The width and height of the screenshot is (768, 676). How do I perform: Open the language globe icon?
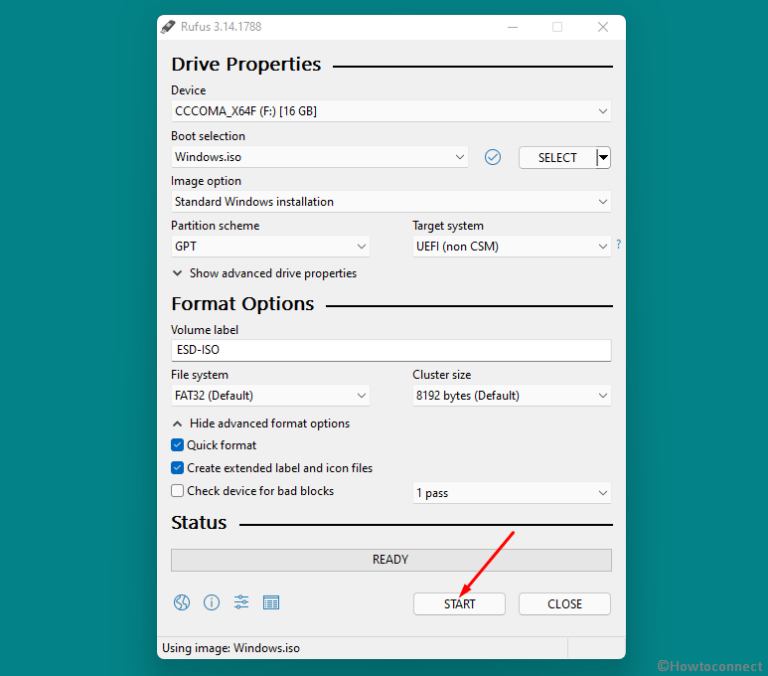tap(182, 602)
